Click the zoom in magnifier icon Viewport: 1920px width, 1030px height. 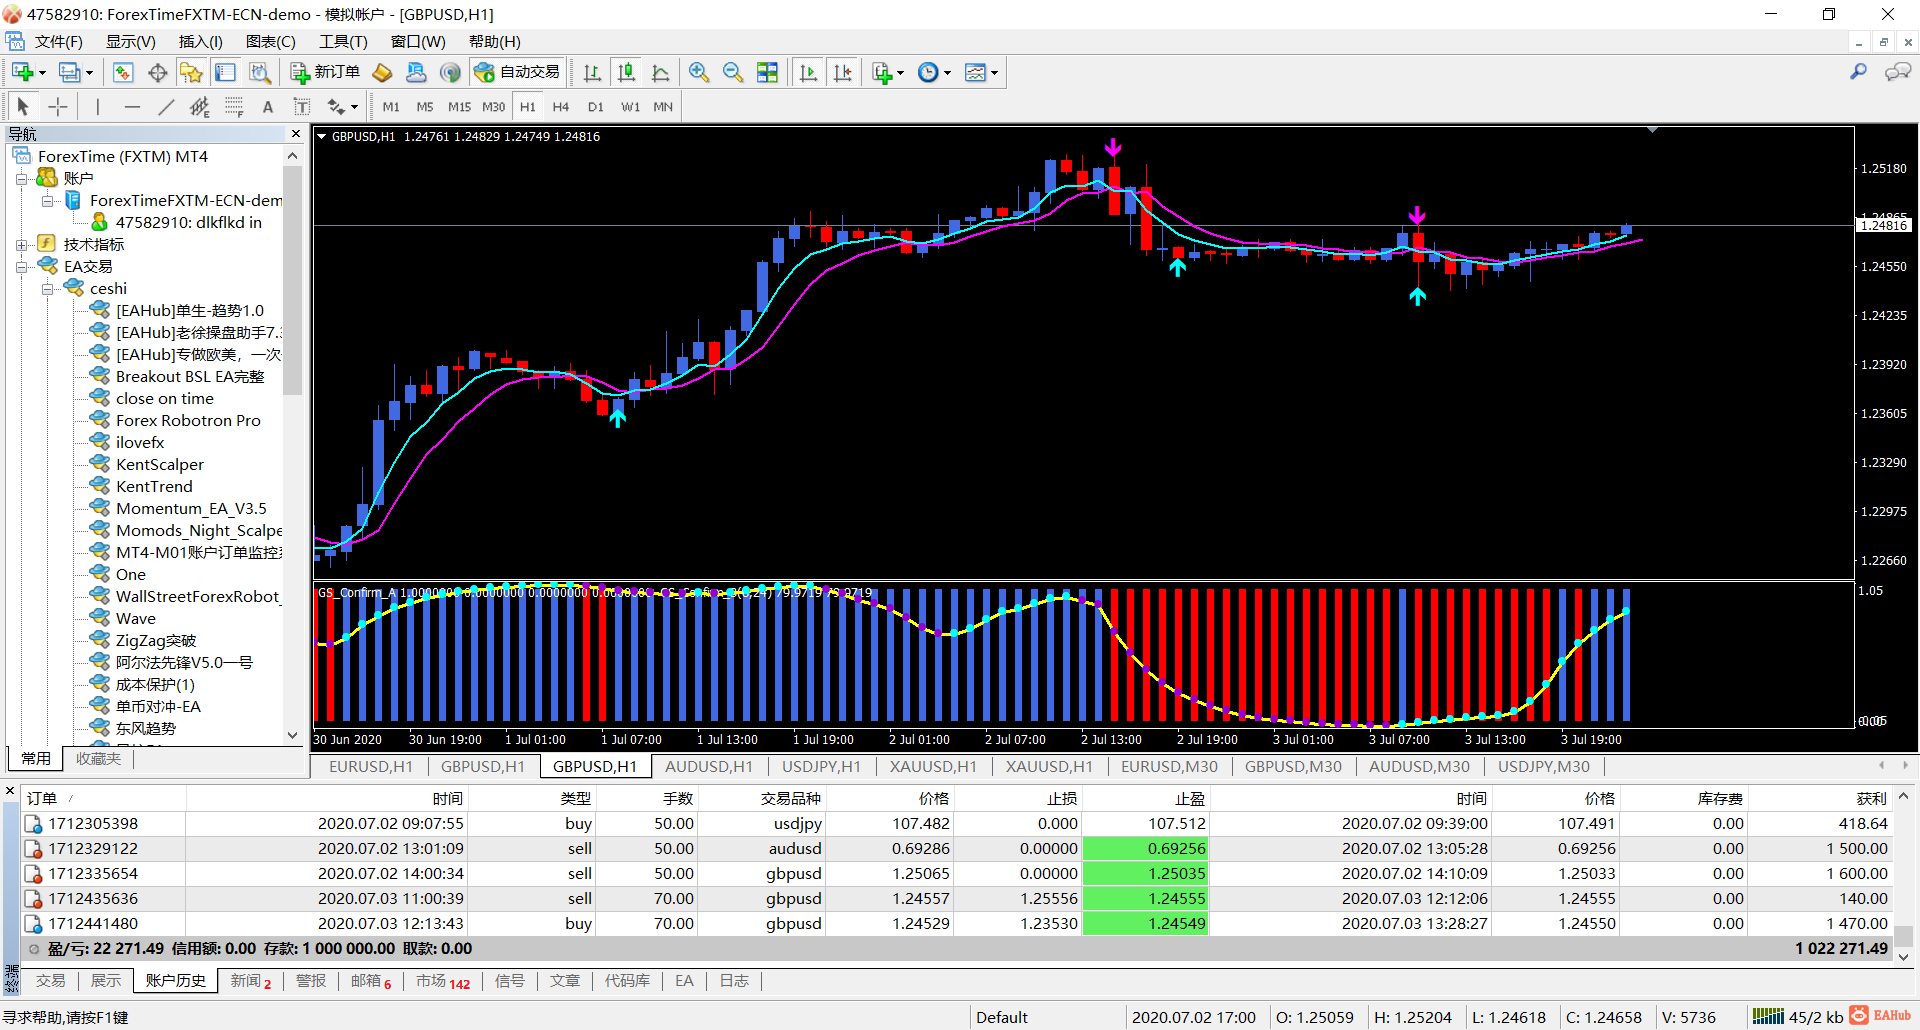pyautogui.click(x=699, y=73)
